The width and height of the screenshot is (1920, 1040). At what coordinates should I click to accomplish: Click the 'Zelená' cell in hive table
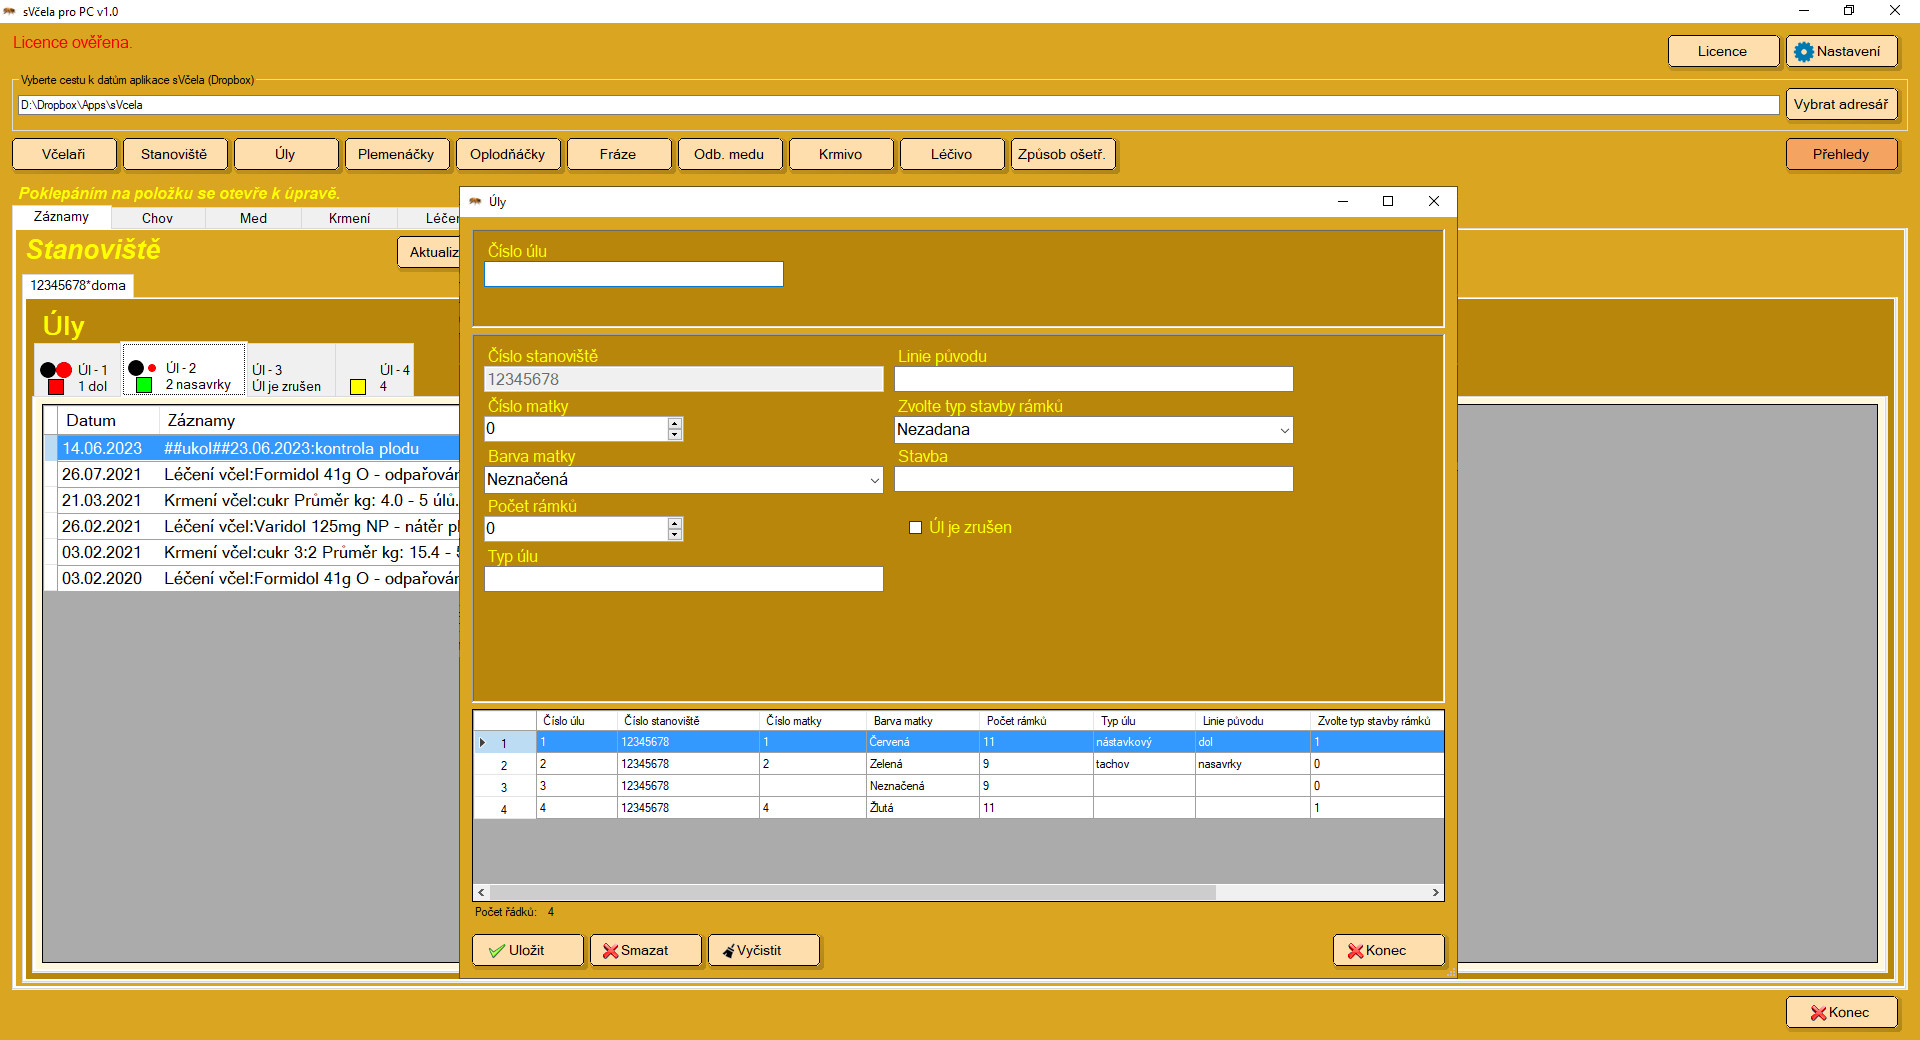(x=922, y=764)
